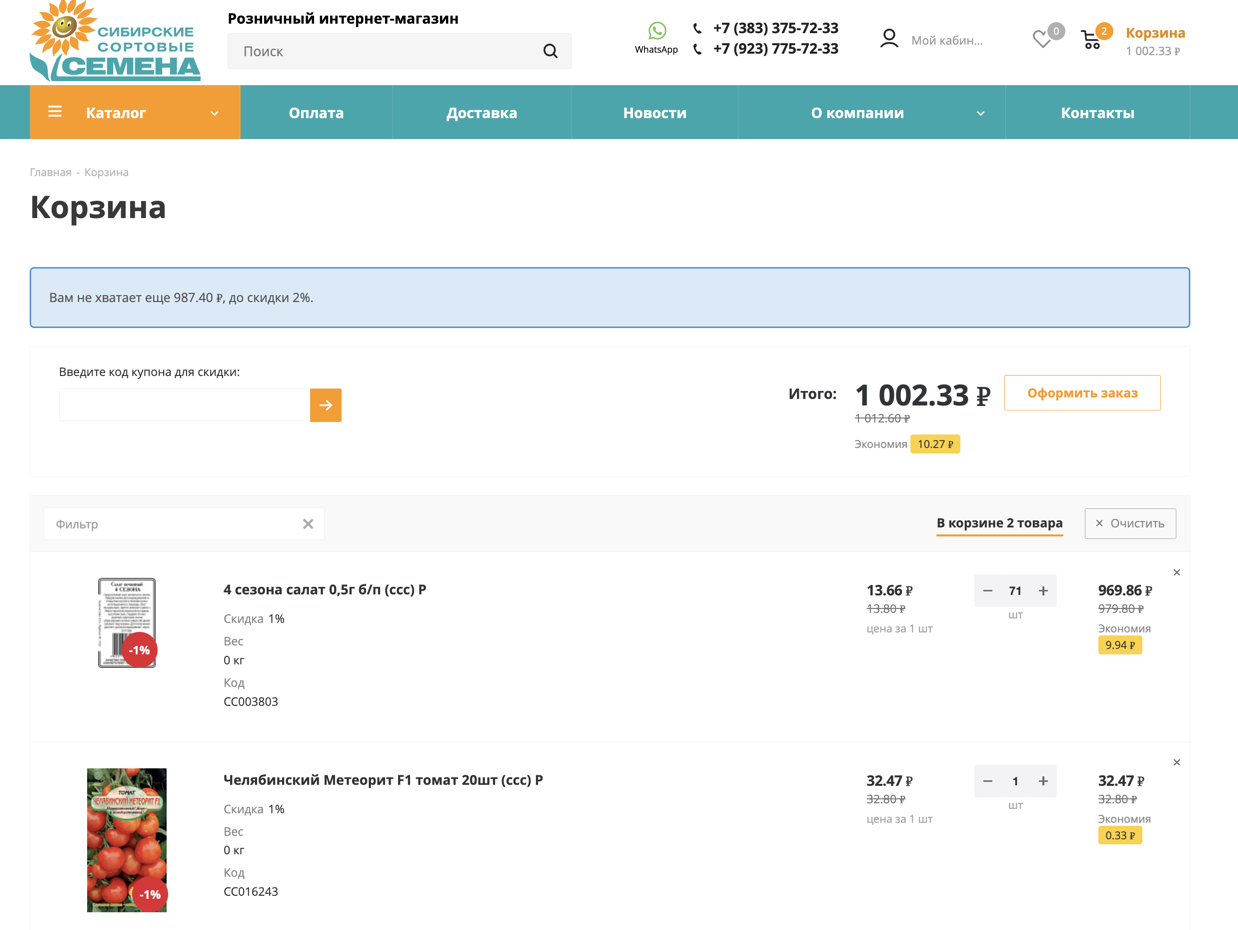The height and width of the screenshot is (930, 1238).
Task: Click the catalog hamburger icon
Action: coord(55,112)
